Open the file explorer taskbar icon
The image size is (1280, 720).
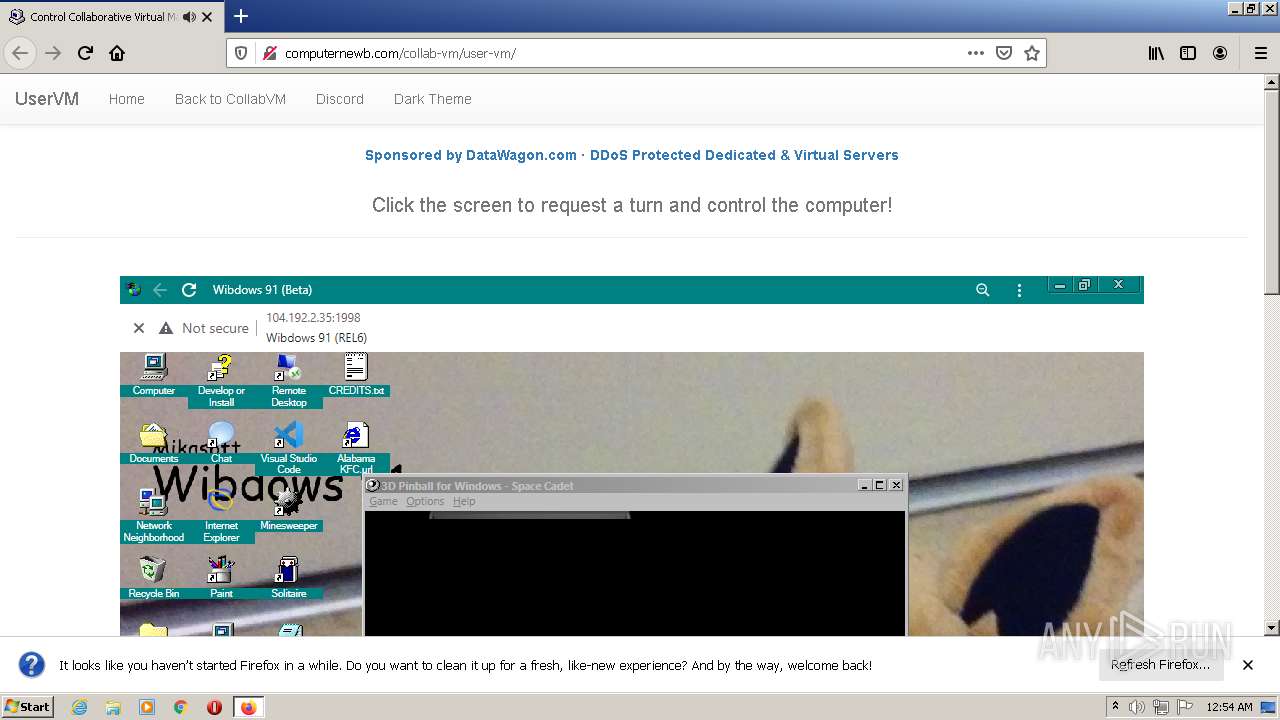point(113,707)
